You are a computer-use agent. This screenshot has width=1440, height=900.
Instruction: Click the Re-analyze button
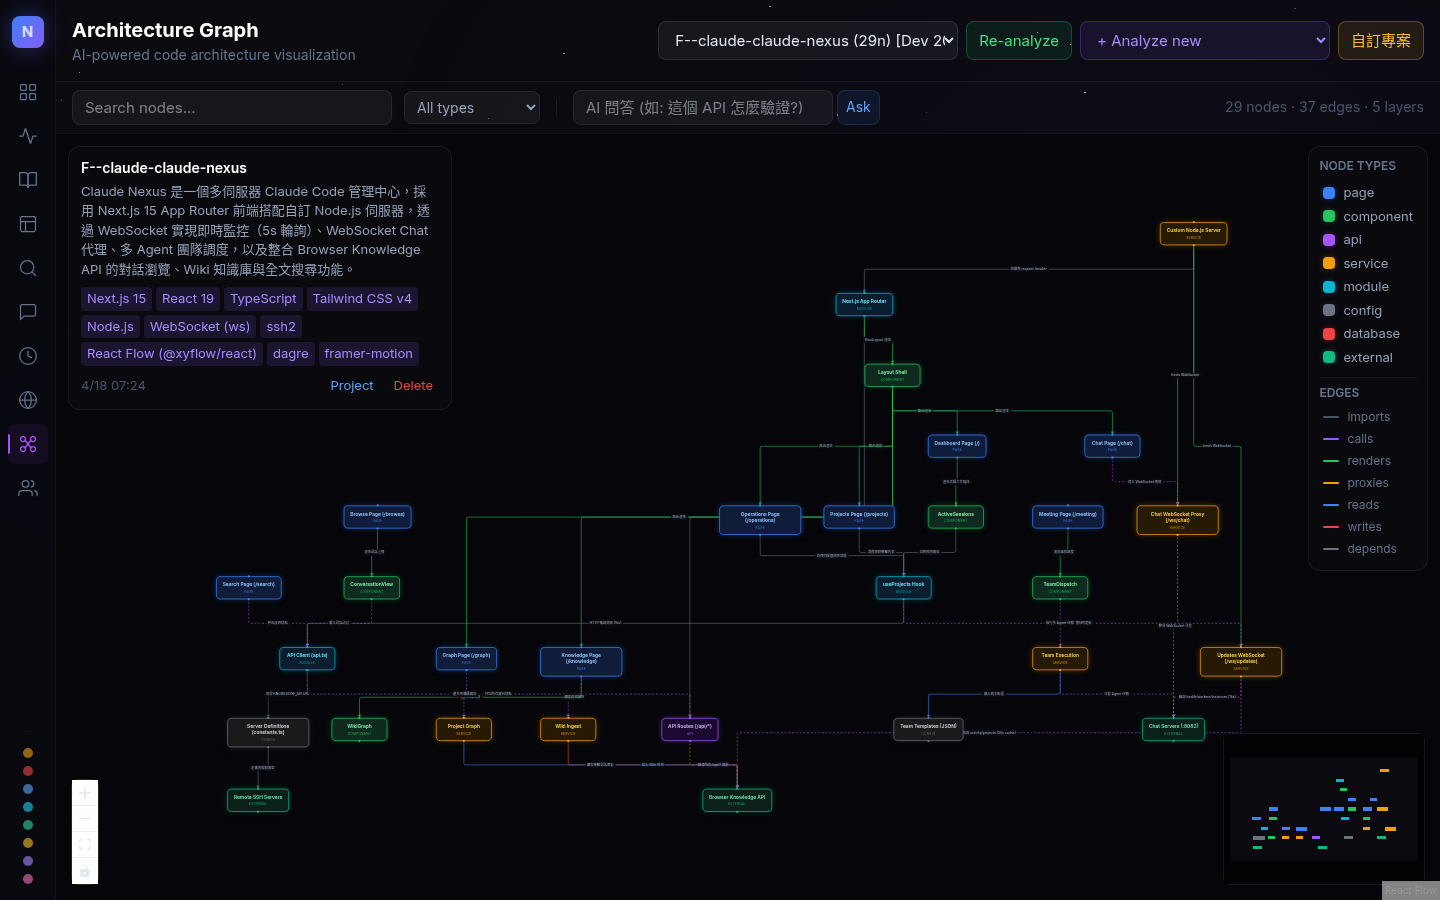click(x=1019, y=41)
